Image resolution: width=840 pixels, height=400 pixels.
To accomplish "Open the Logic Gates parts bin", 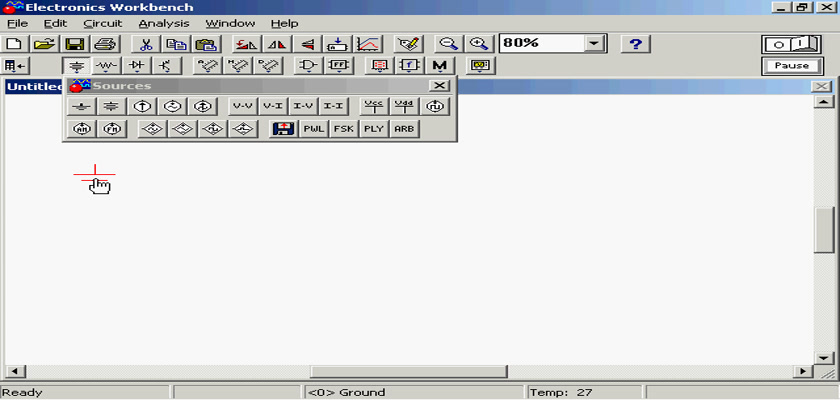I will 309,66.
